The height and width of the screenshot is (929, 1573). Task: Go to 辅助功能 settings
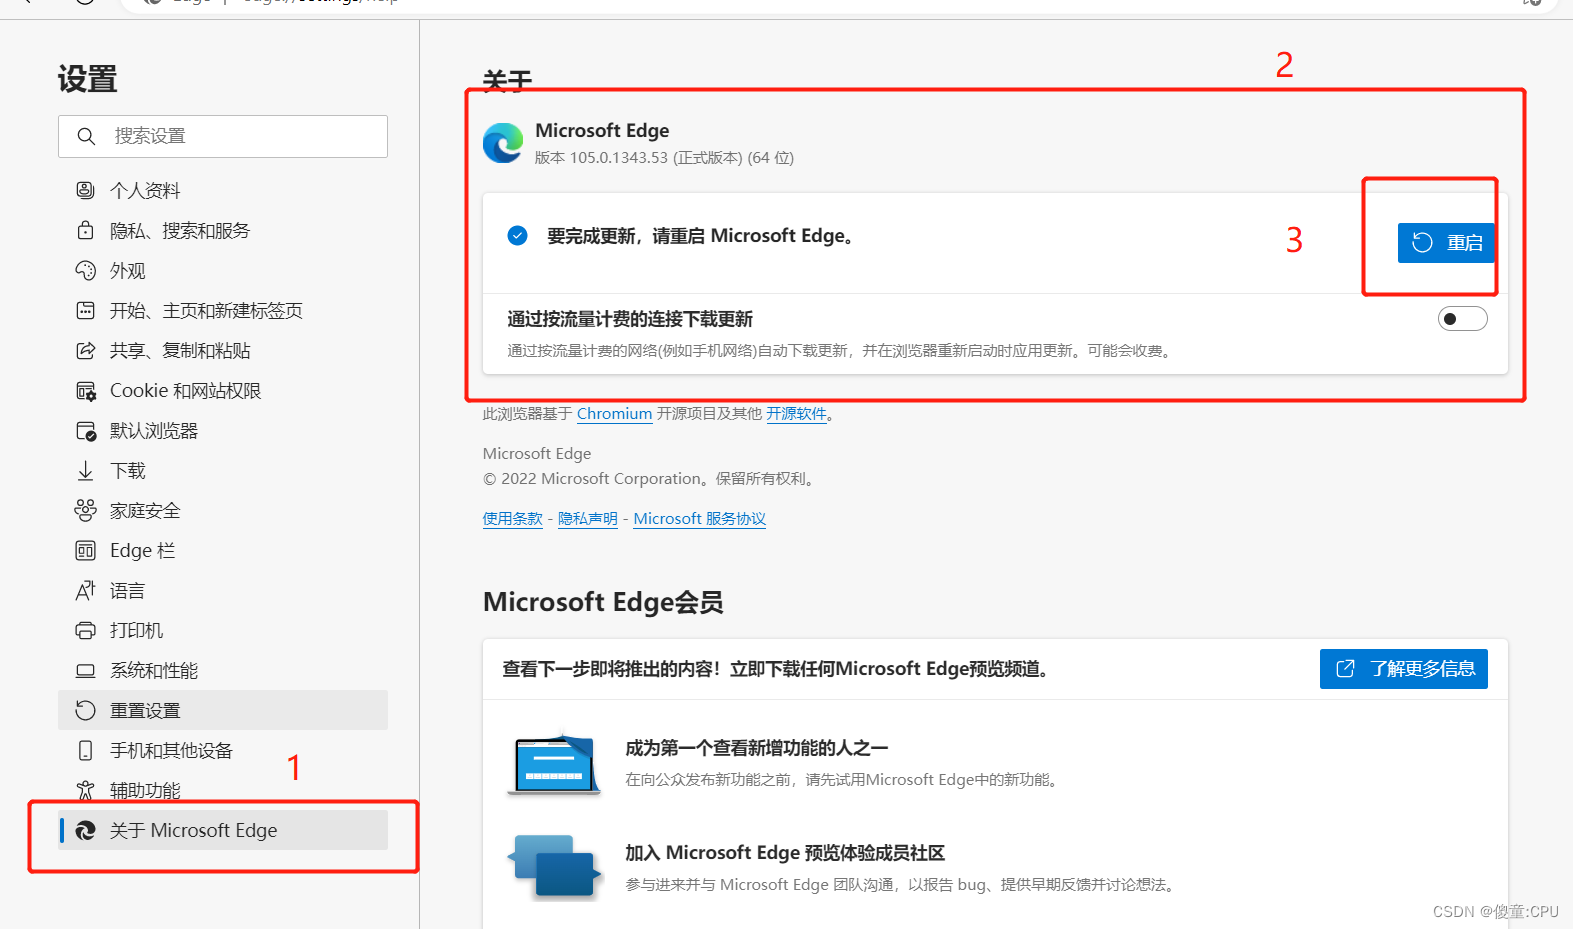pyautogui.click(x=223, y=790)
